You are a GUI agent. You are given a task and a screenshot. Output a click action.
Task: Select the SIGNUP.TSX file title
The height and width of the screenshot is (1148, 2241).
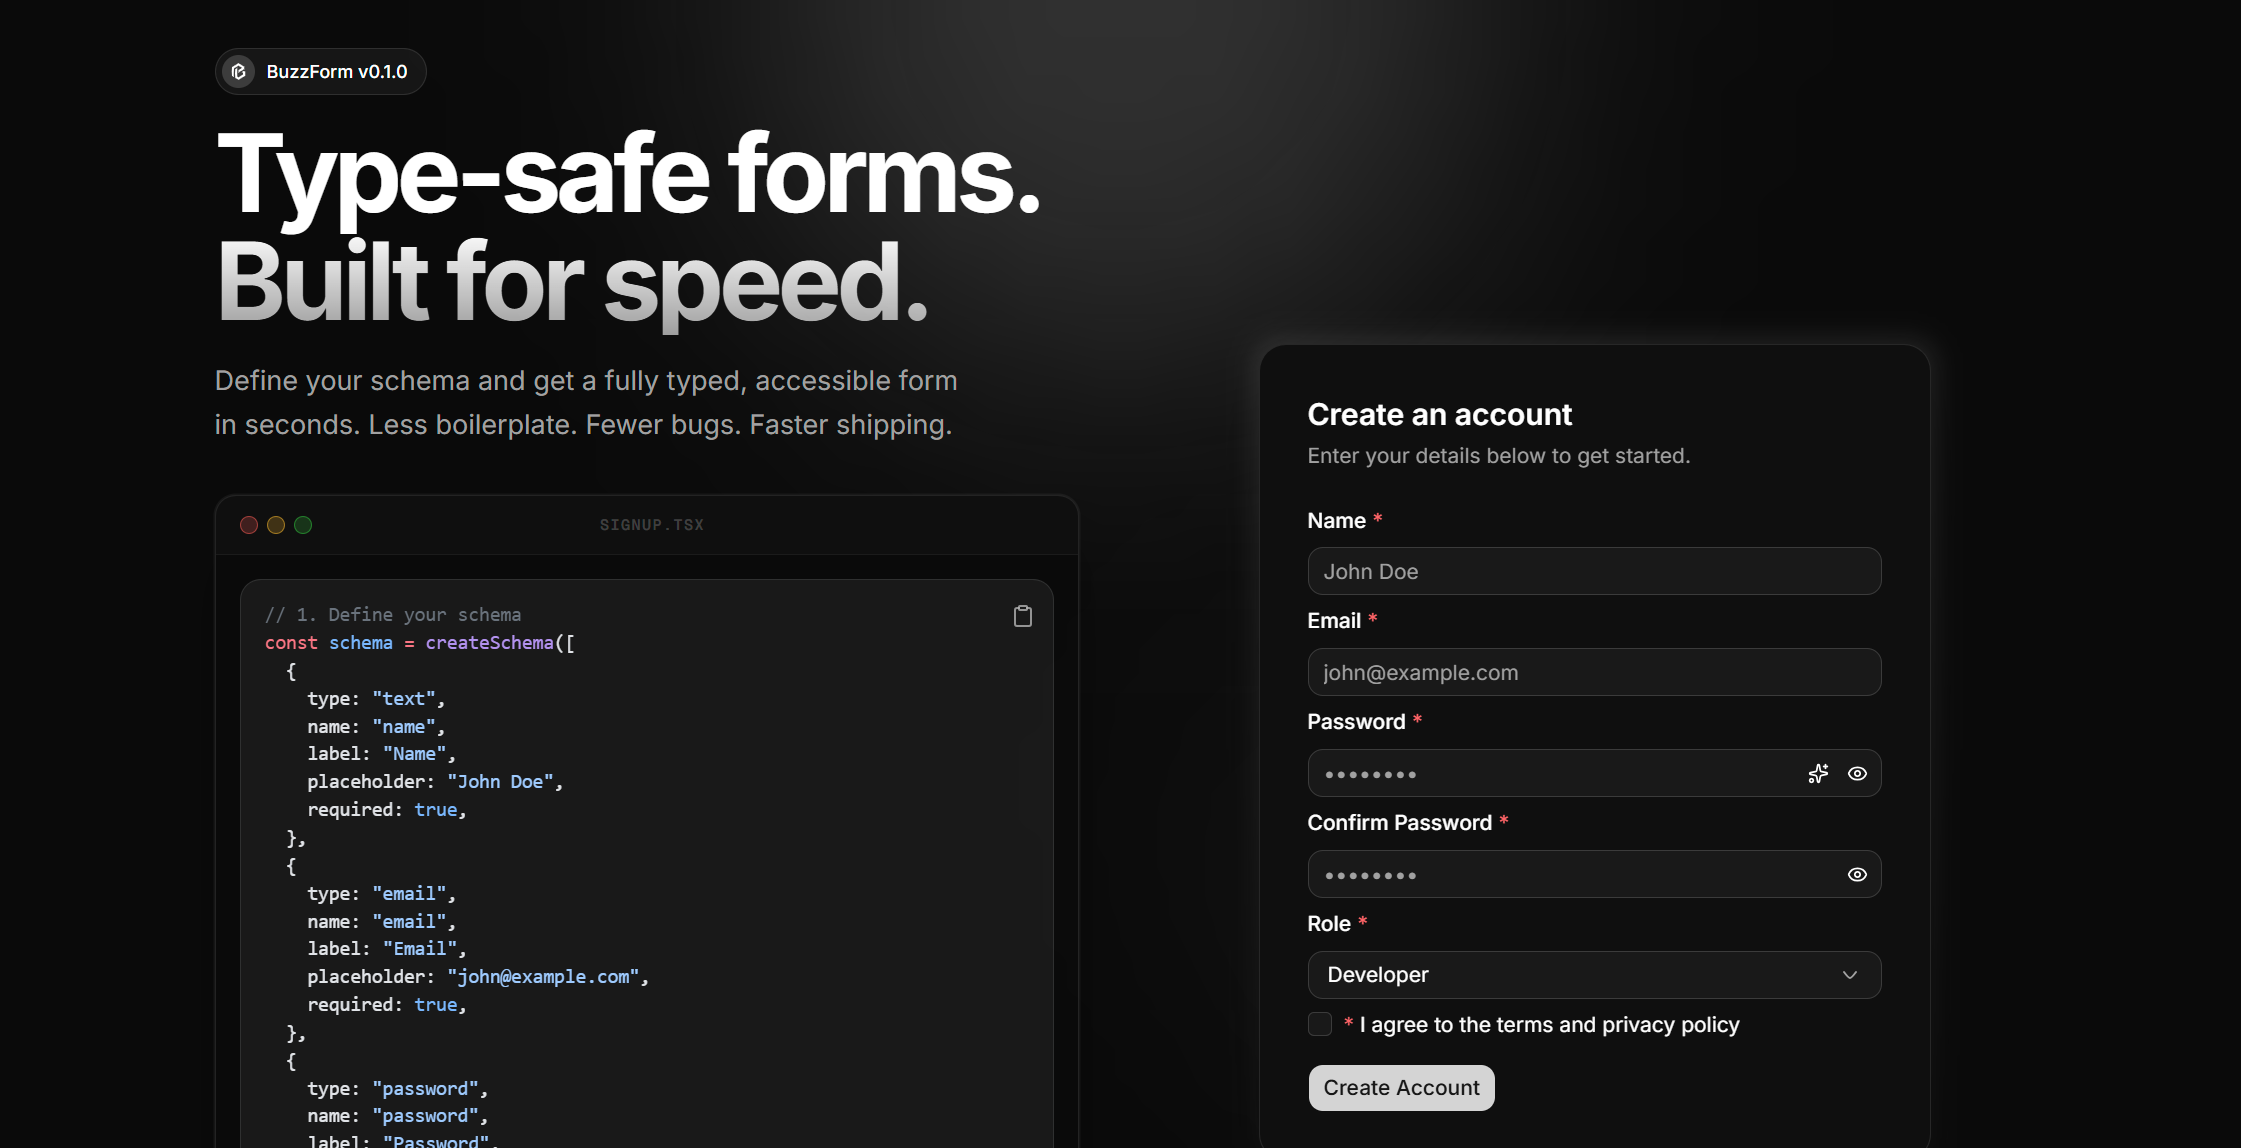652,525
